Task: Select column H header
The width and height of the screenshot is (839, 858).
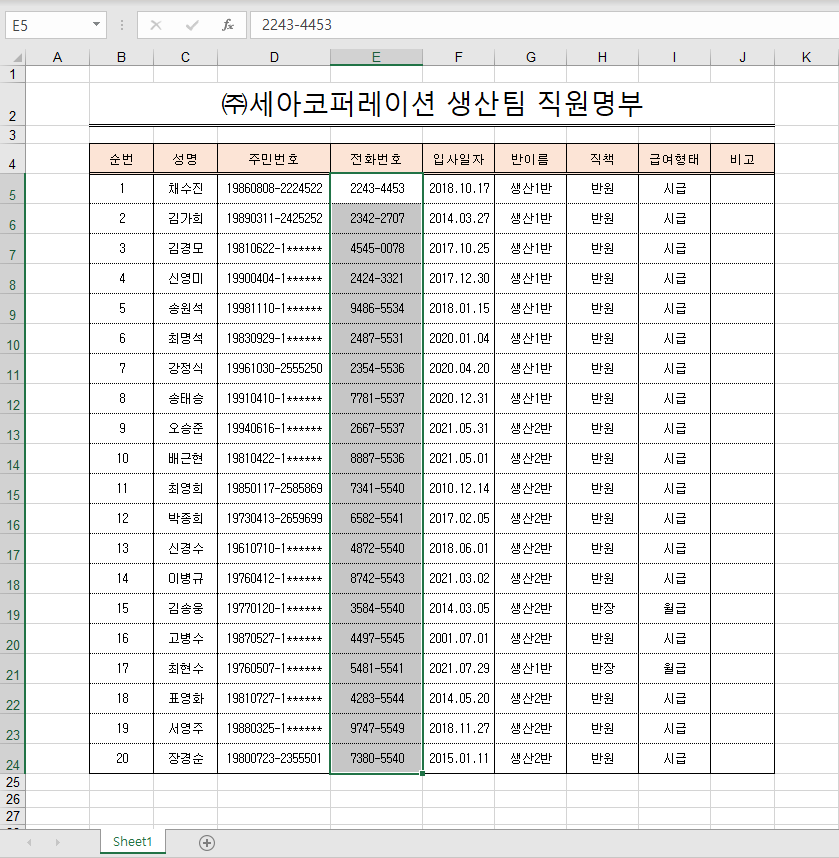Action: [602, 57]
